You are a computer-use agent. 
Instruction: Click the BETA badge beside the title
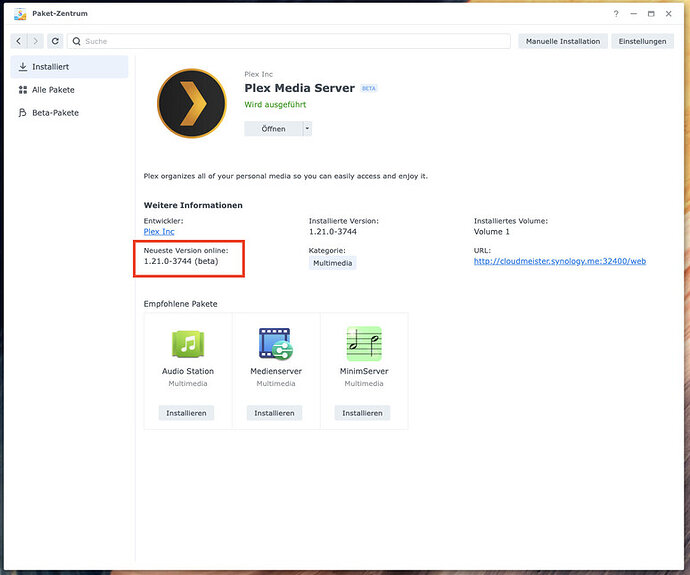point(368,88)
